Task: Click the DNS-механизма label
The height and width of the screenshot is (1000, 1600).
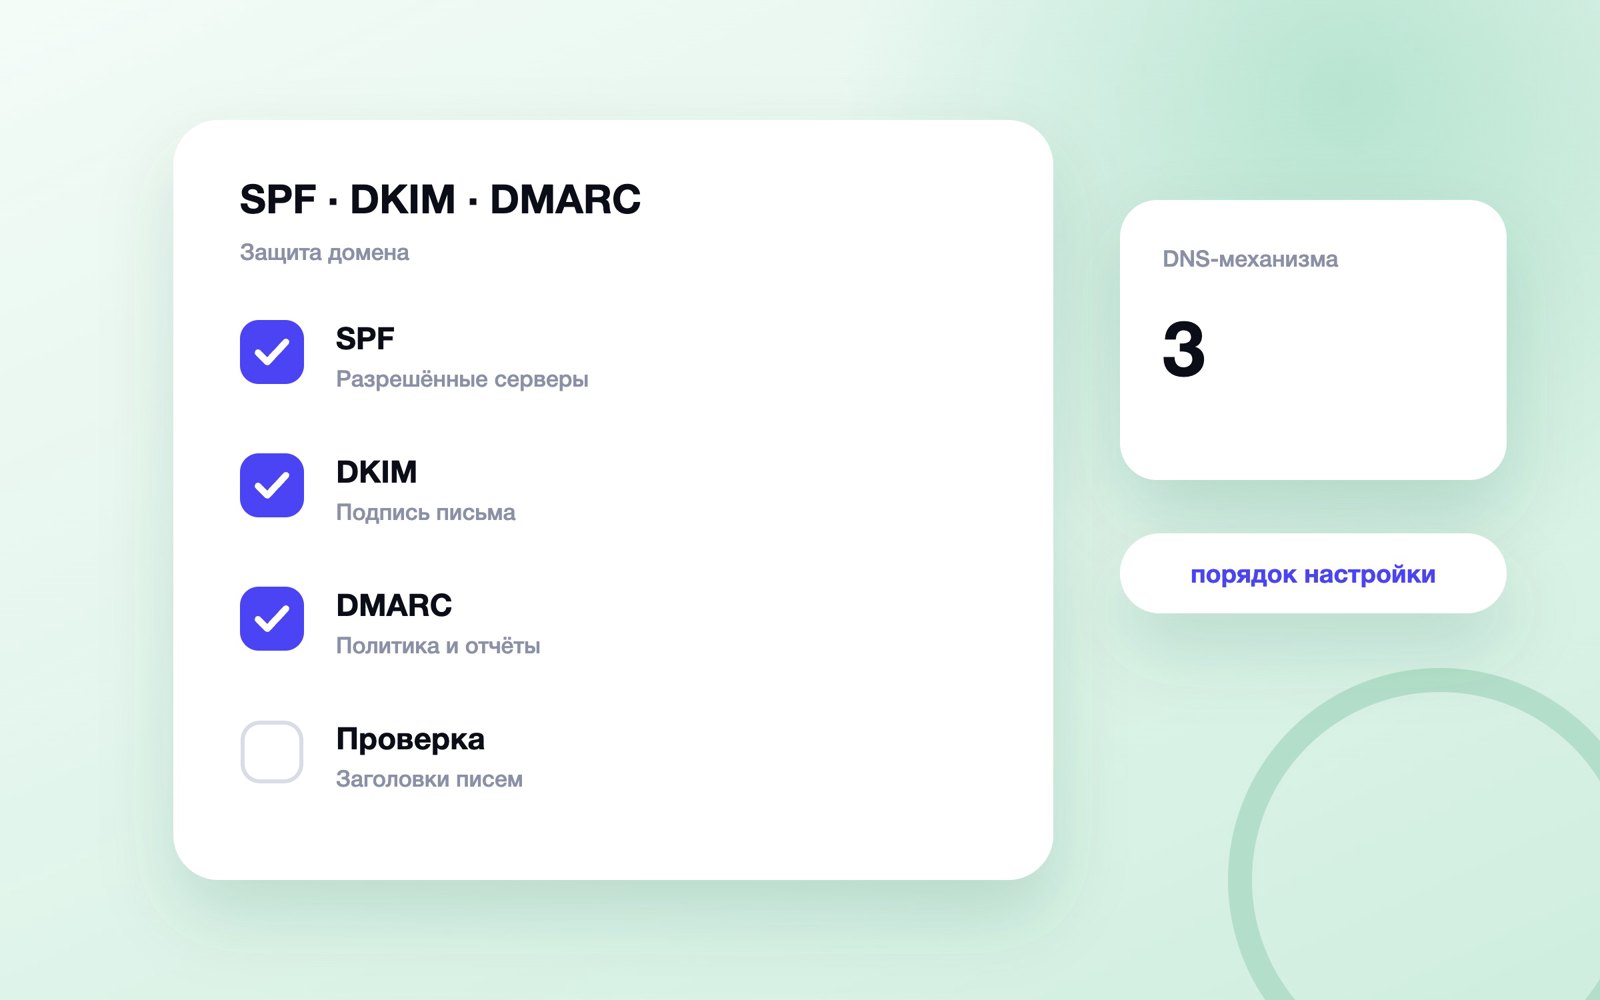Action: pyautogui.click(x=1250, y=259)
